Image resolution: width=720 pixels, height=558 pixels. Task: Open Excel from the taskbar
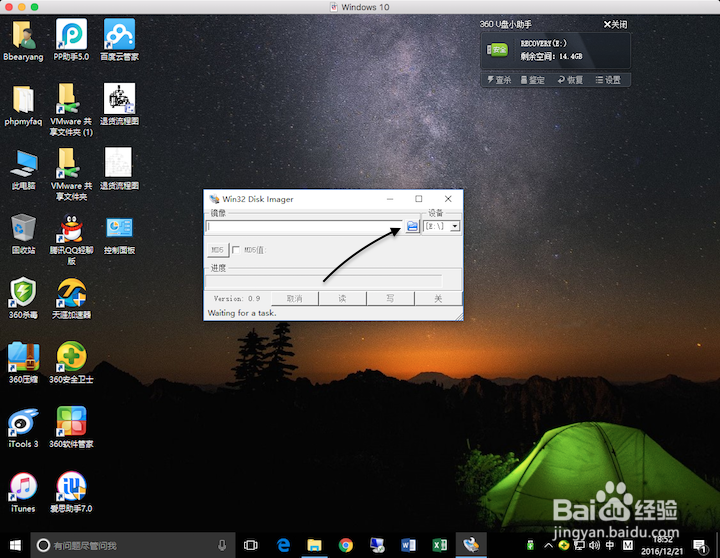click(x=439, y=545)
